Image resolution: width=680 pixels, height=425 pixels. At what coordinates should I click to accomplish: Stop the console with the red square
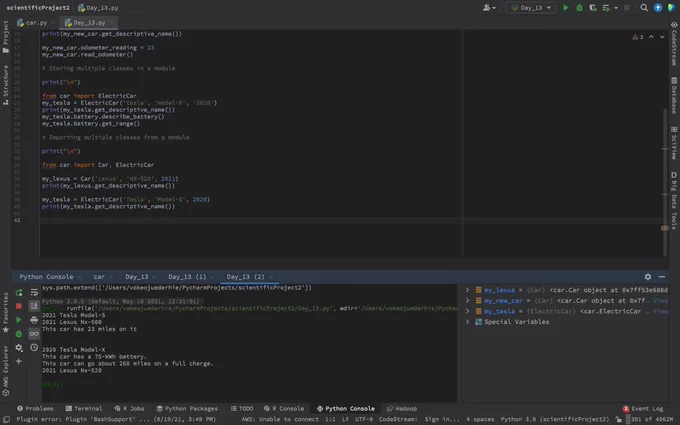coord(19,306)
